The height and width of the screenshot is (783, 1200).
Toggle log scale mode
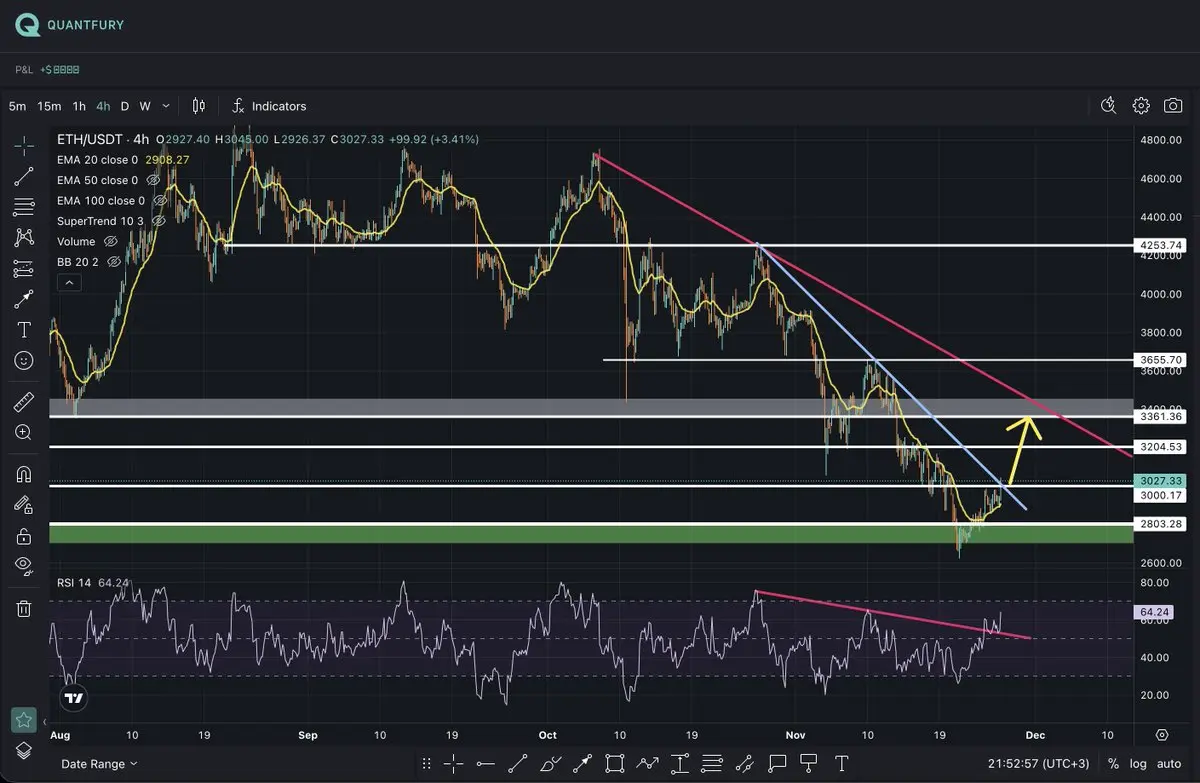tap(1138, 764)
